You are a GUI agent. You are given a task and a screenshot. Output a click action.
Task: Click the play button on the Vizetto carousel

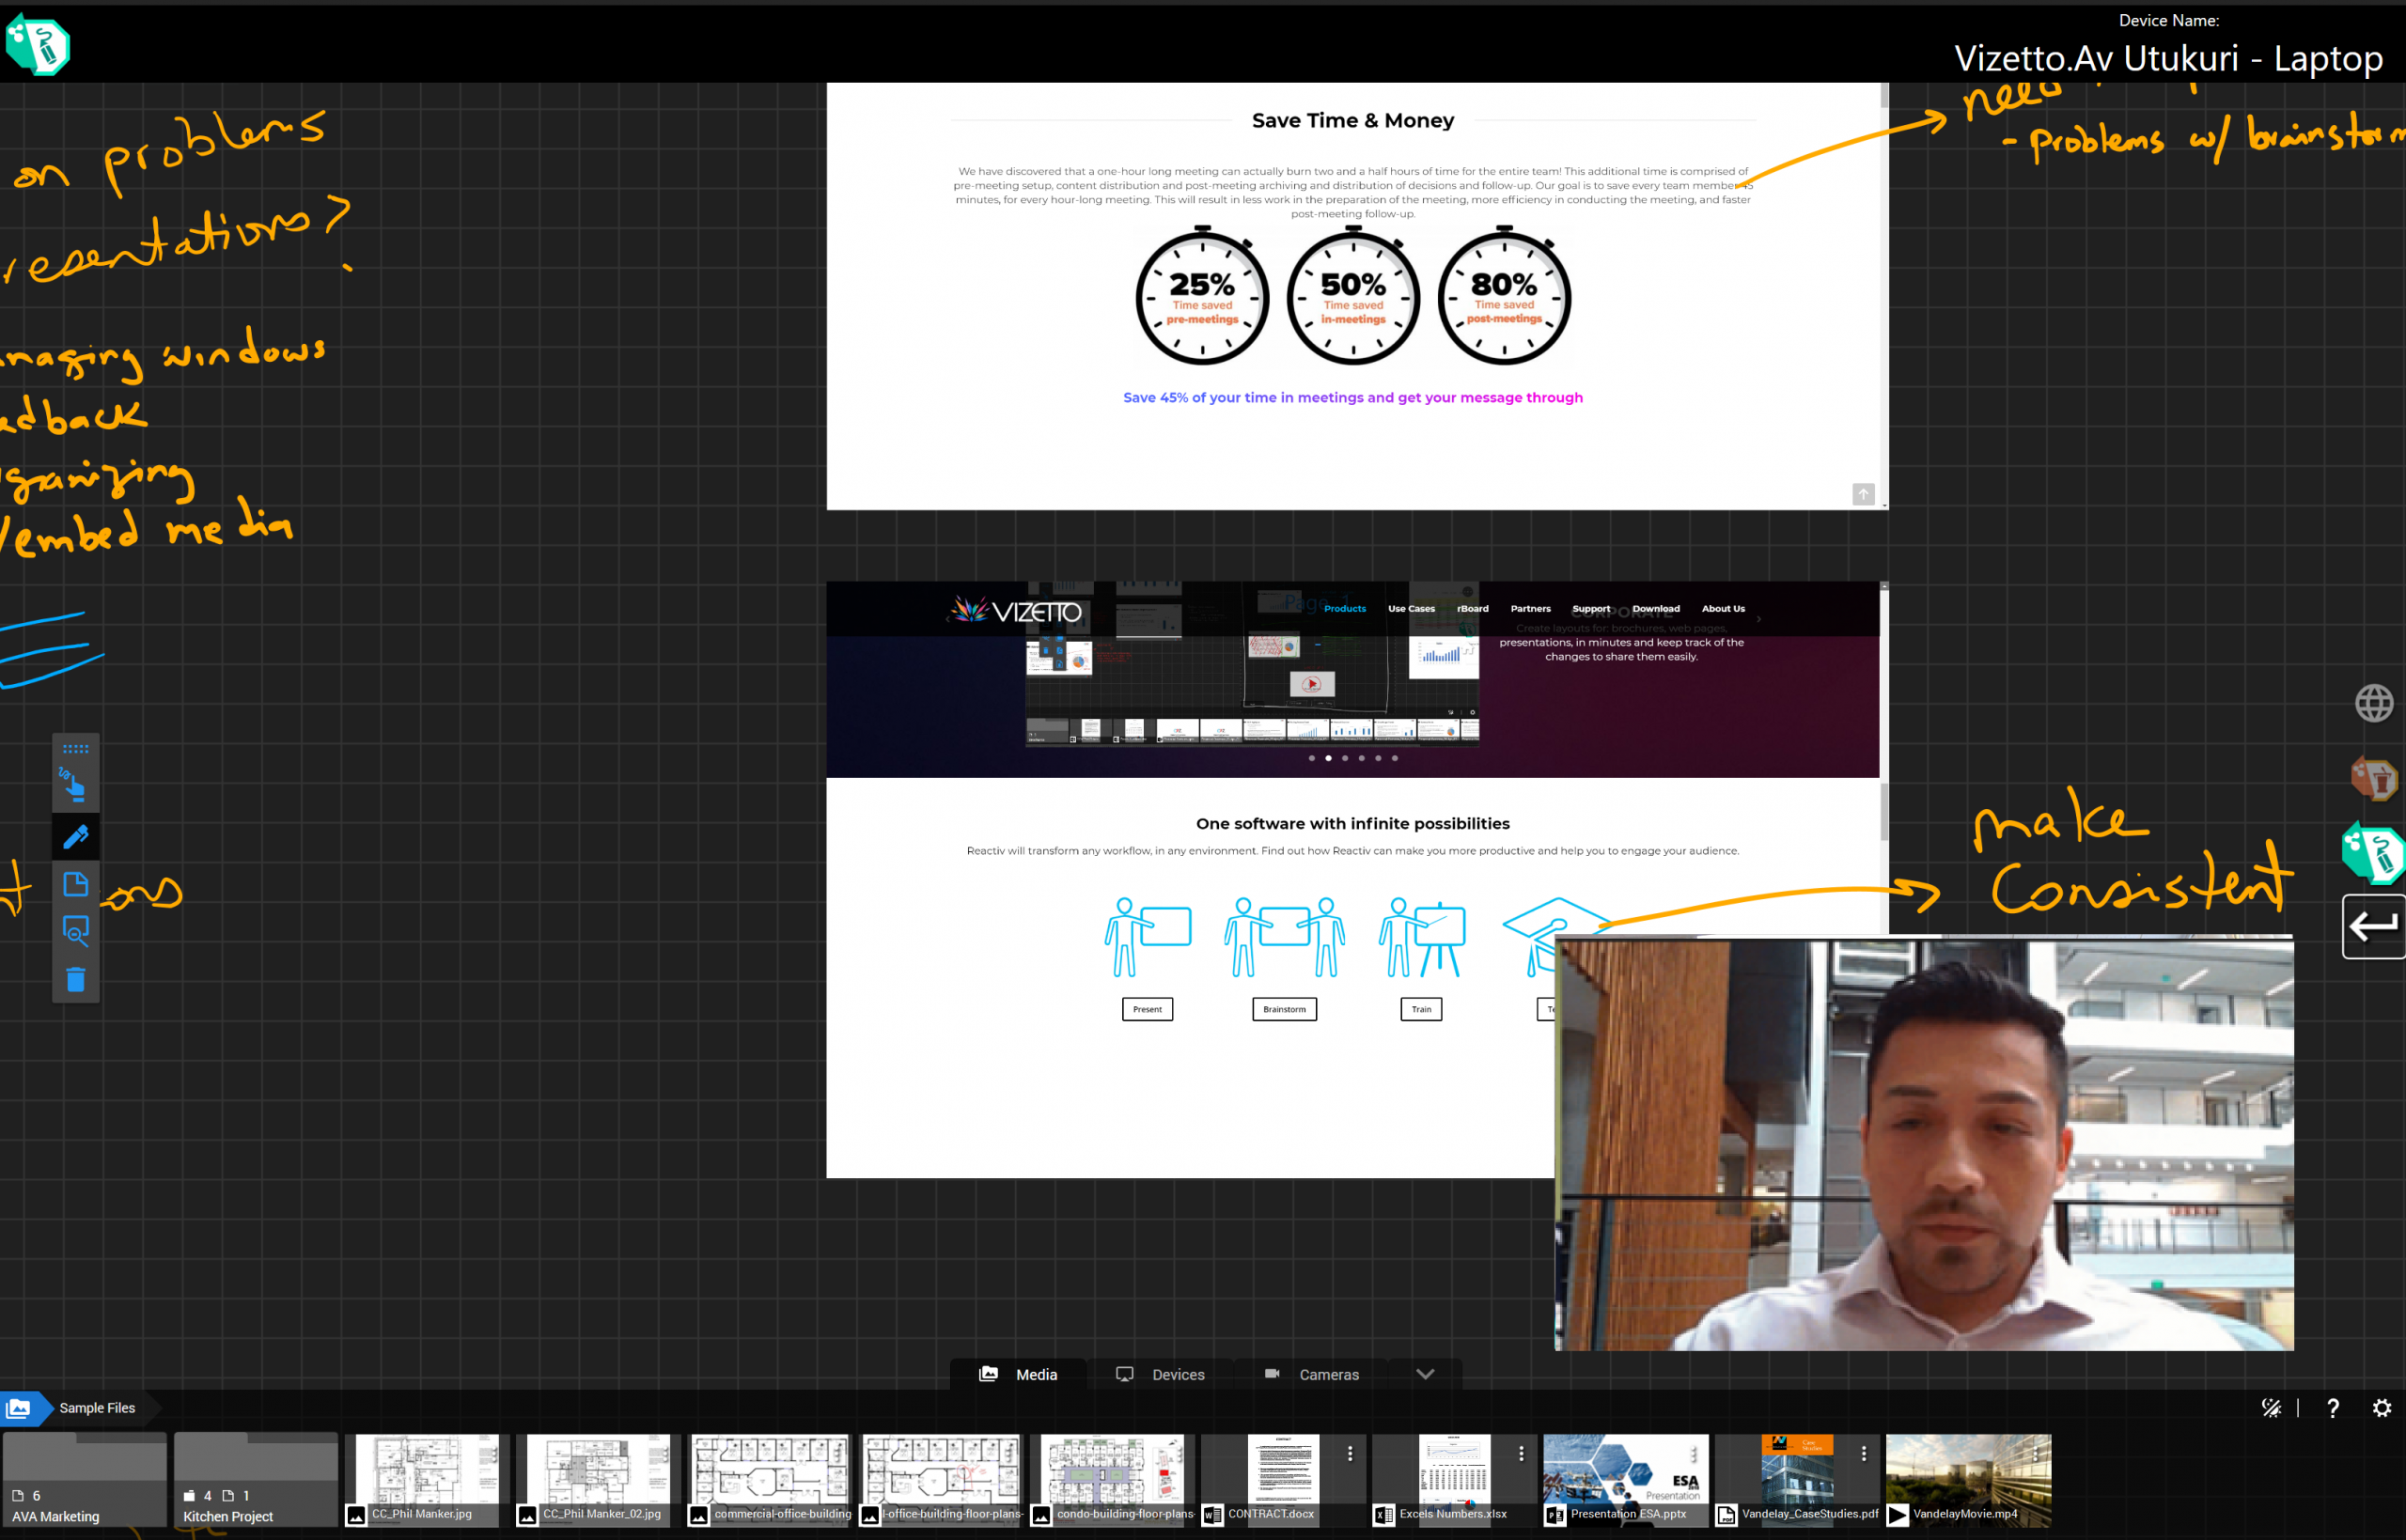click(x=1312, y=684)
